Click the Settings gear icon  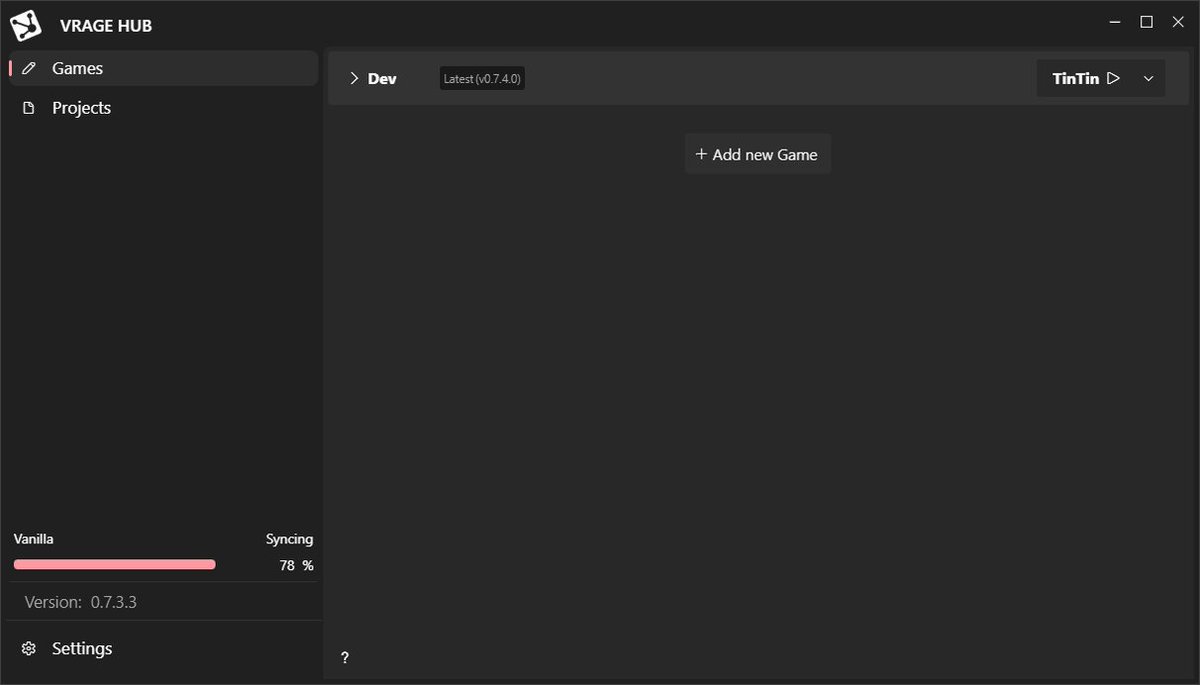29,648
